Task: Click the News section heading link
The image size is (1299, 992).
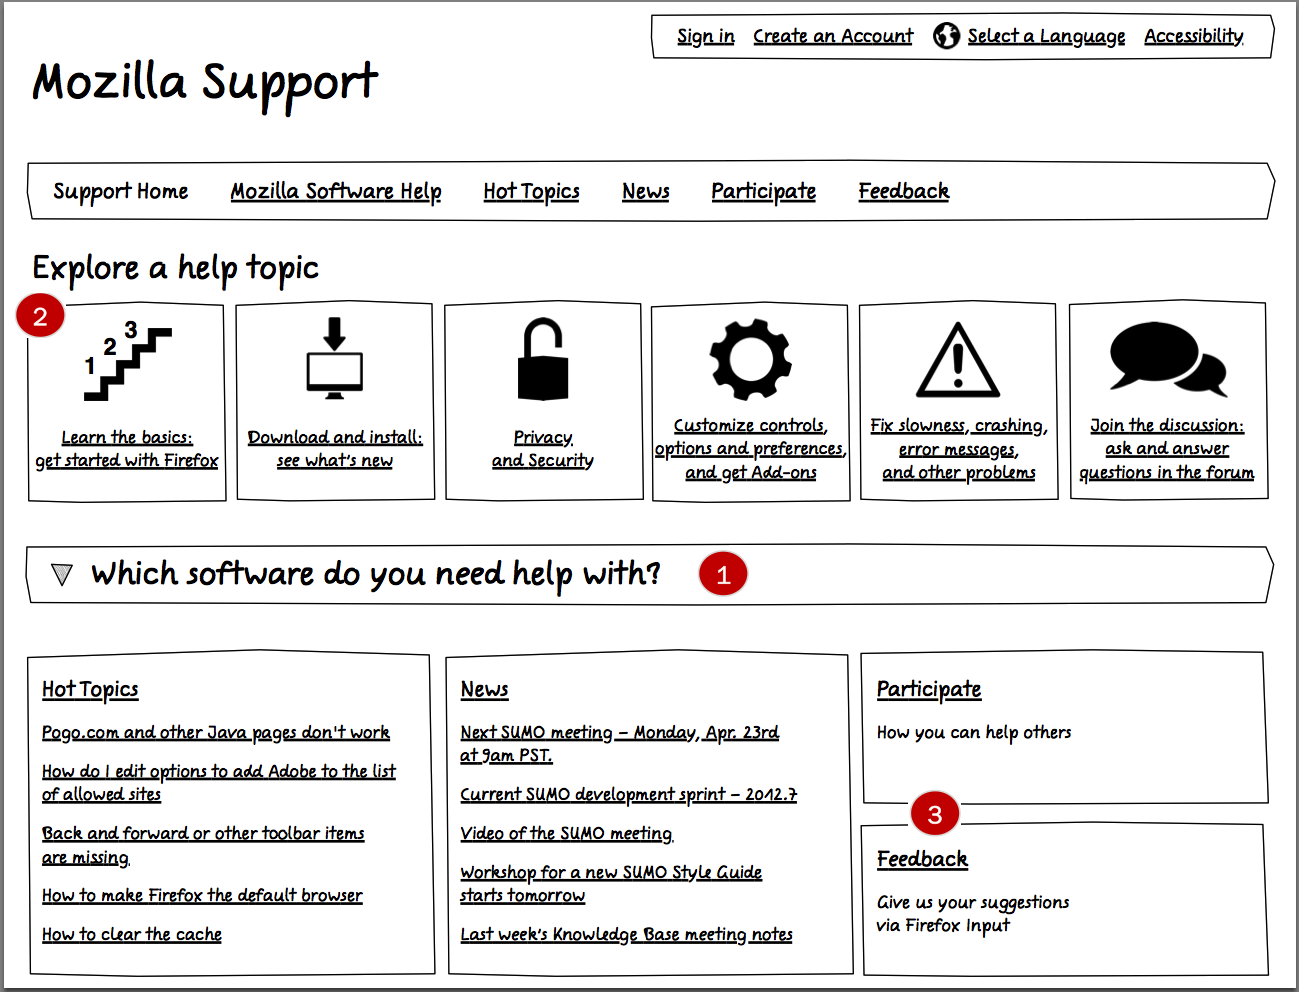Action: tap(484, 689)
